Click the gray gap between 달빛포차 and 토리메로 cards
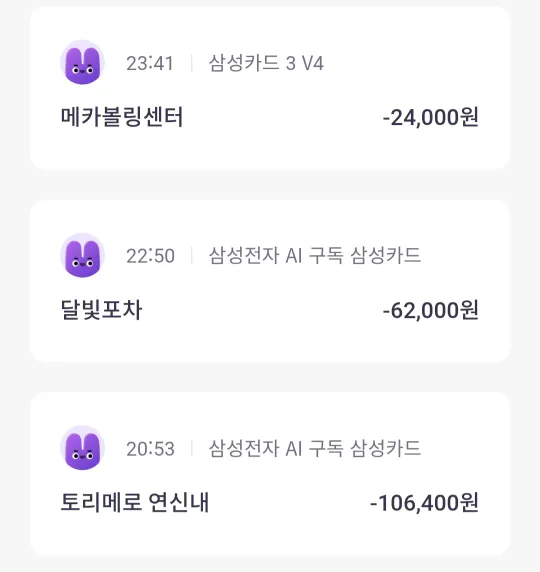 pyautogui.click(x=270, y=378)
